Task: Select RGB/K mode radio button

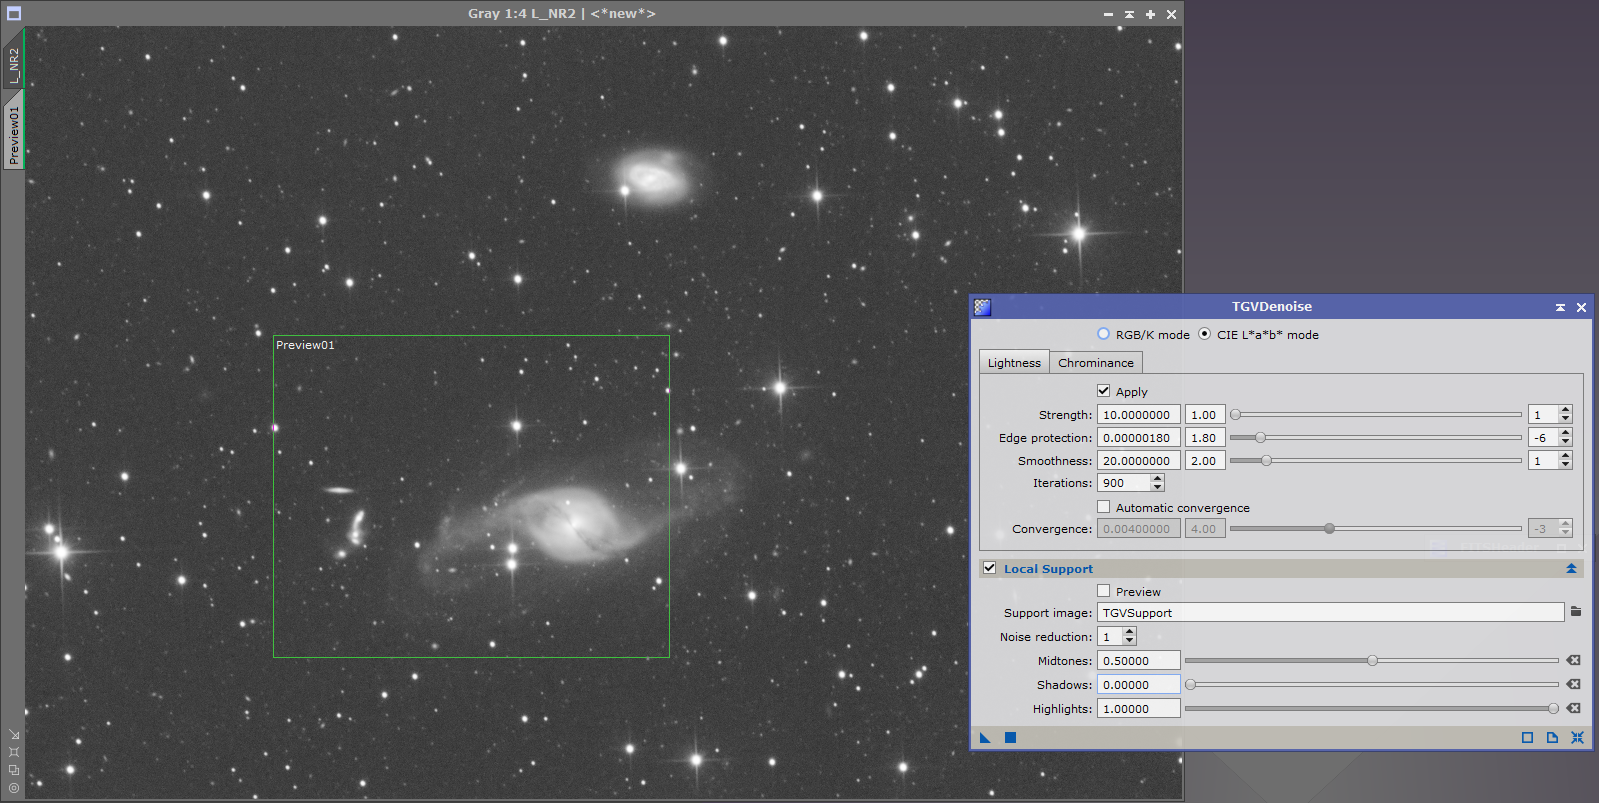Action: (x=1104, y=334)
